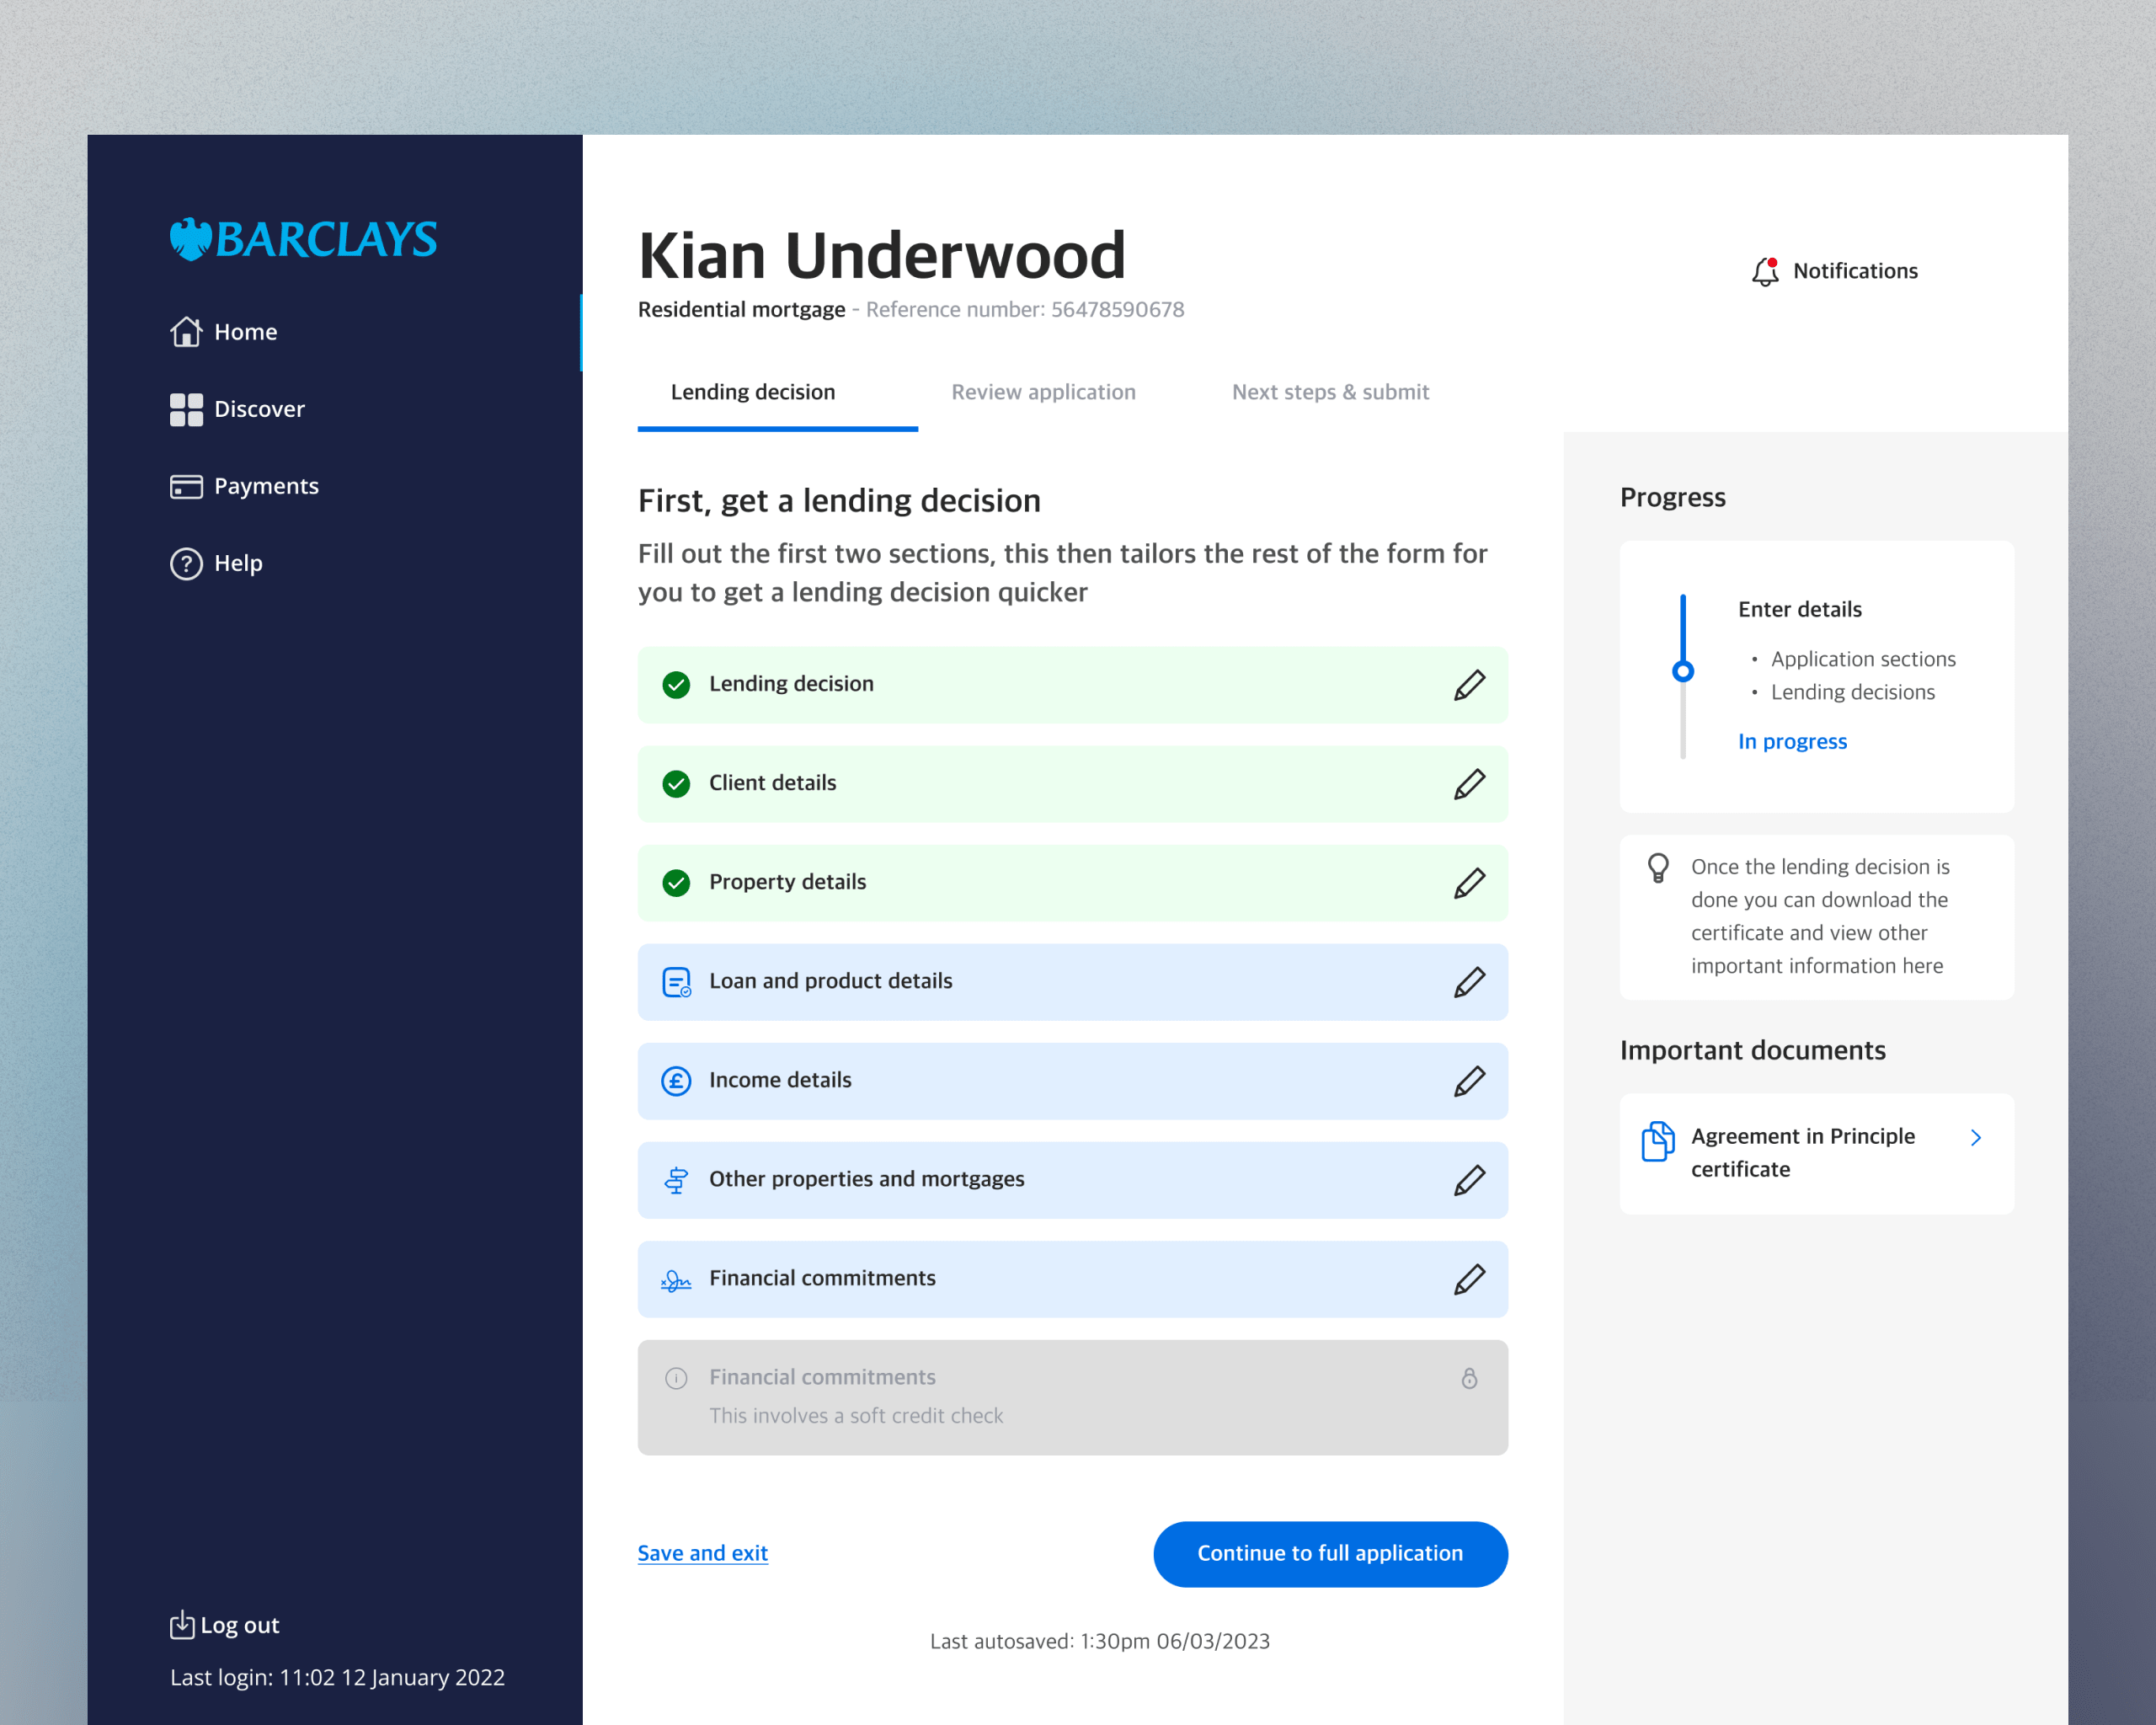
Task: Open the Client details row
Action: 1072,783
